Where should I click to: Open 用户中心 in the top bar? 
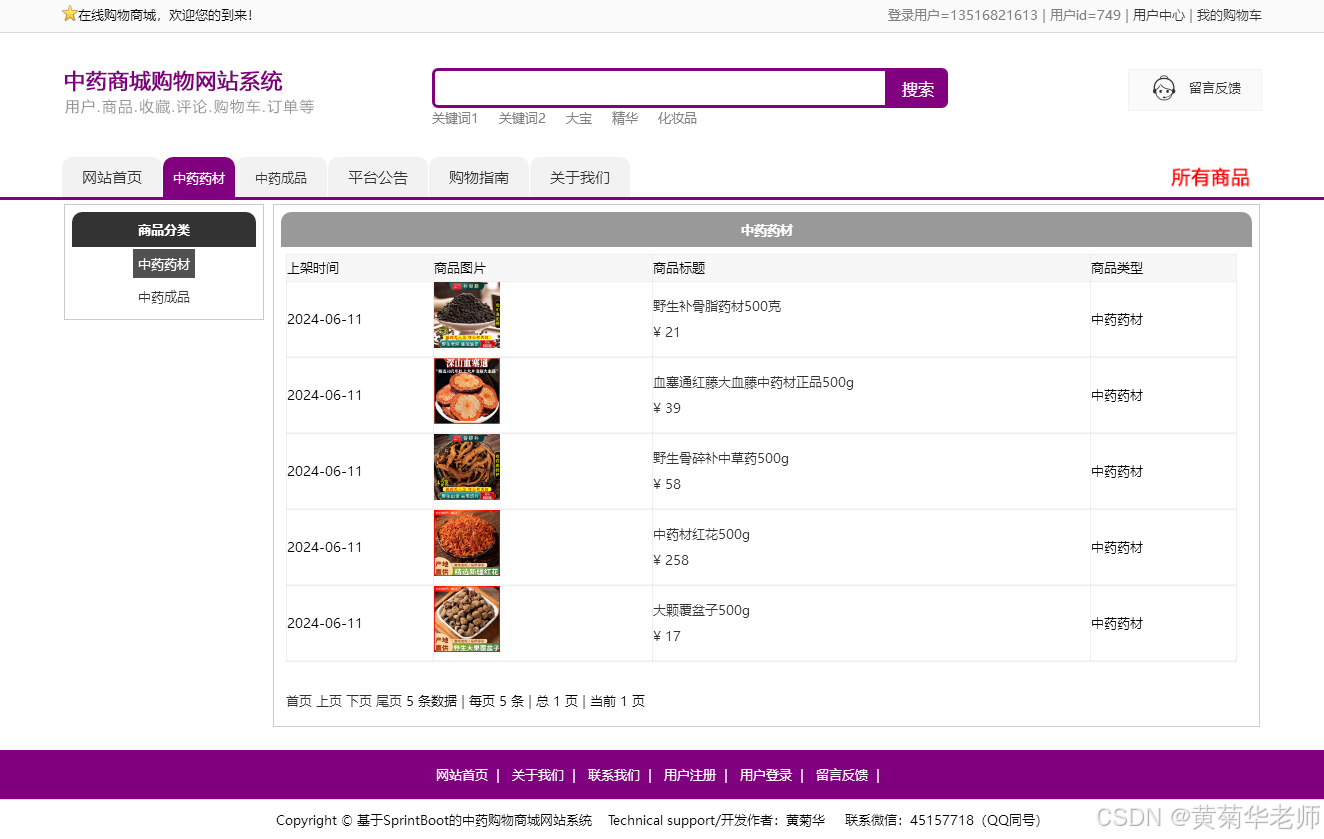point(1159,15)
